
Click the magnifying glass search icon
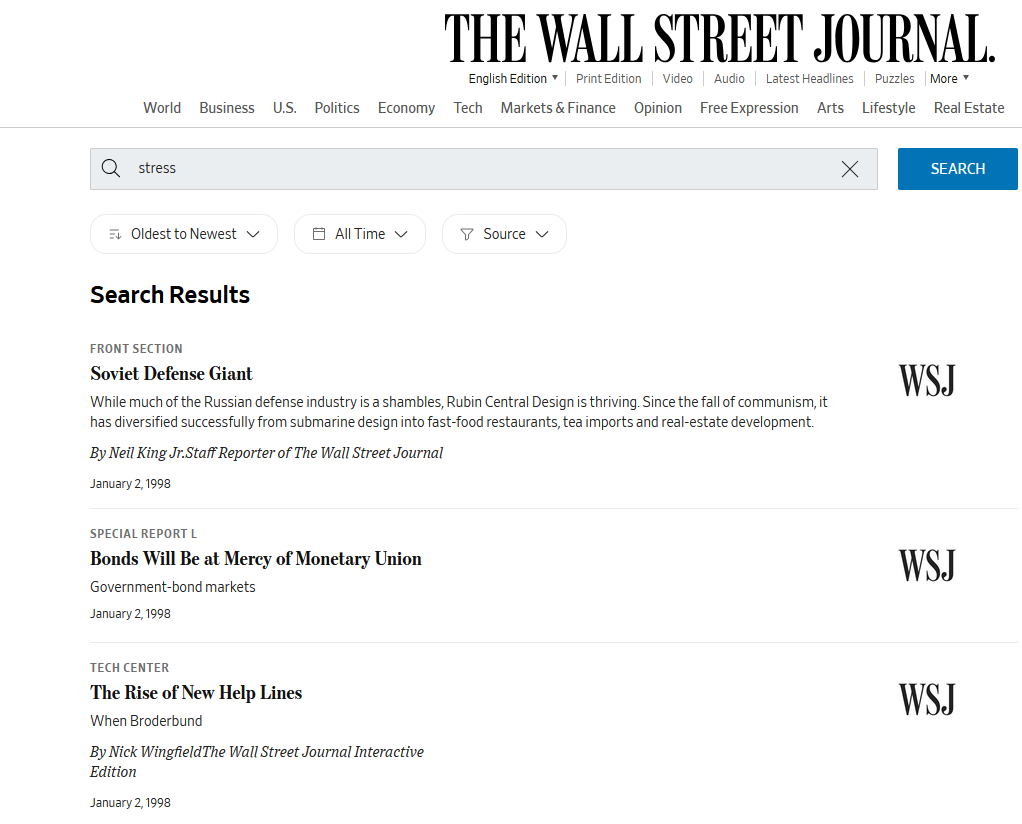click(x=111, y=169)
